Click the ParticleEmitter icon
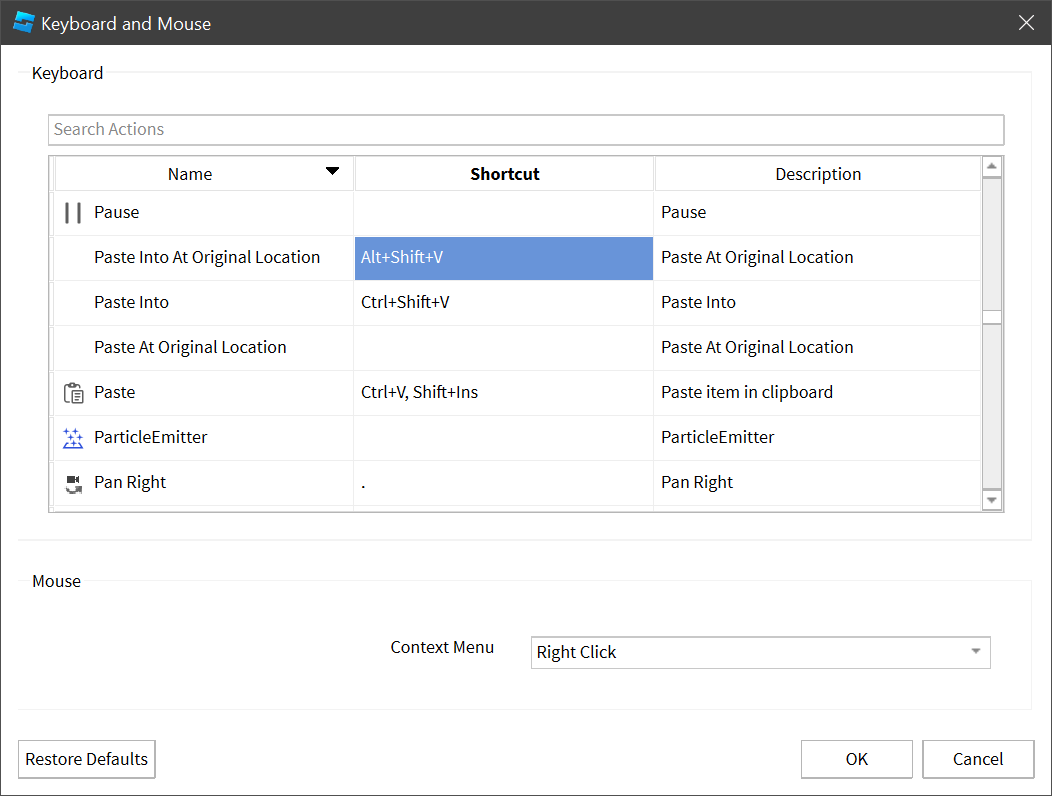Screen dimensions: 1052x796 (74, 437)
